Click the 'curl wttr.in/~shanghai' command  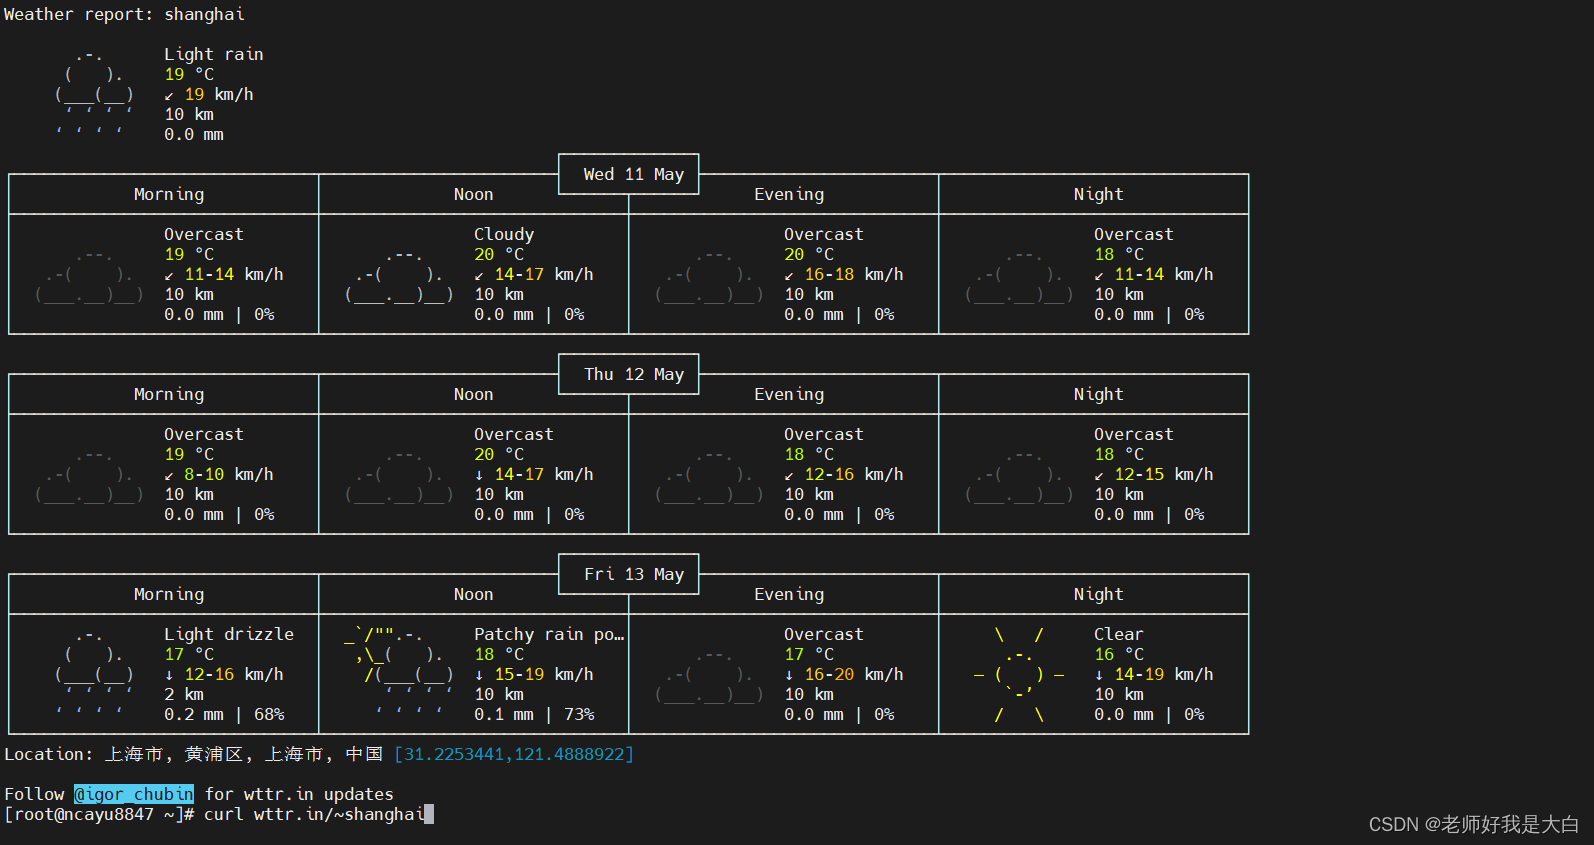point(314,814)
